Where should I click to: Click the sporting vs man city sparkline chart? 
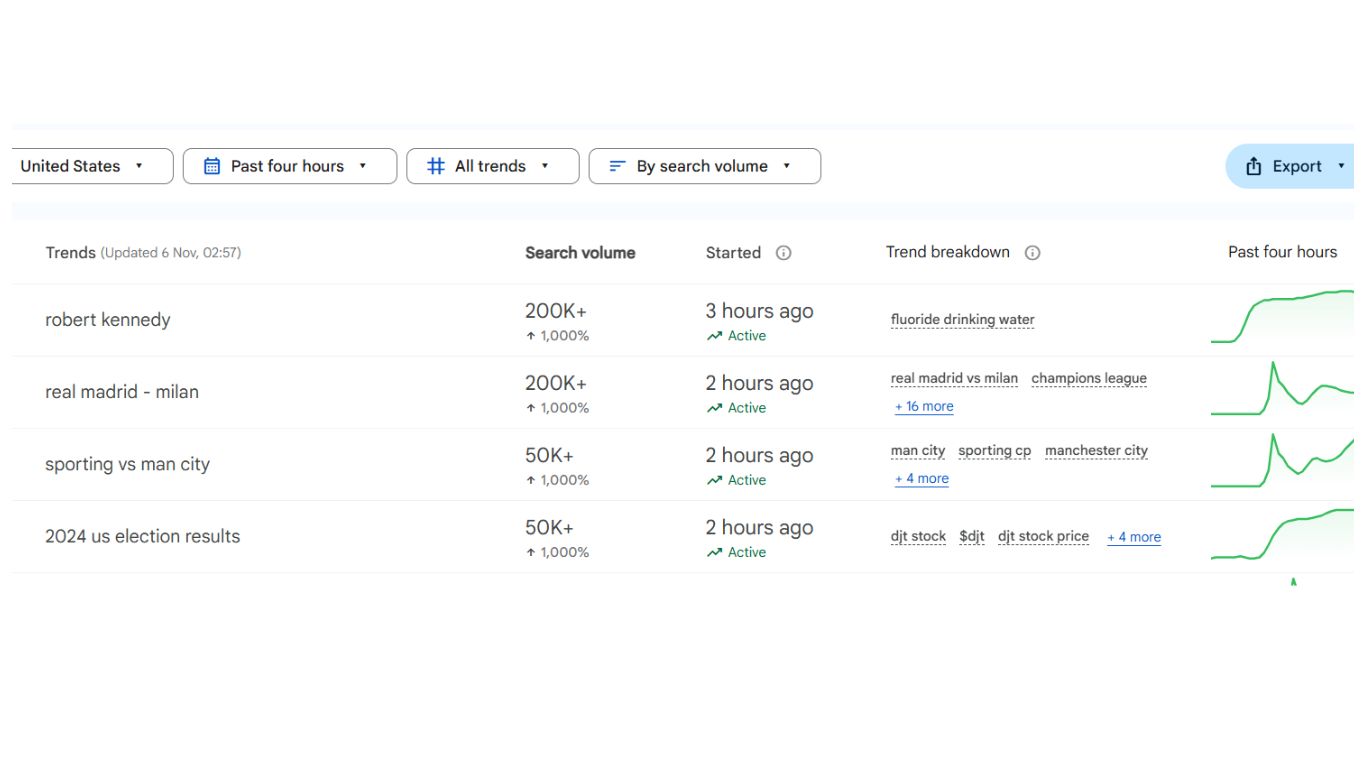coord(1282,460)
